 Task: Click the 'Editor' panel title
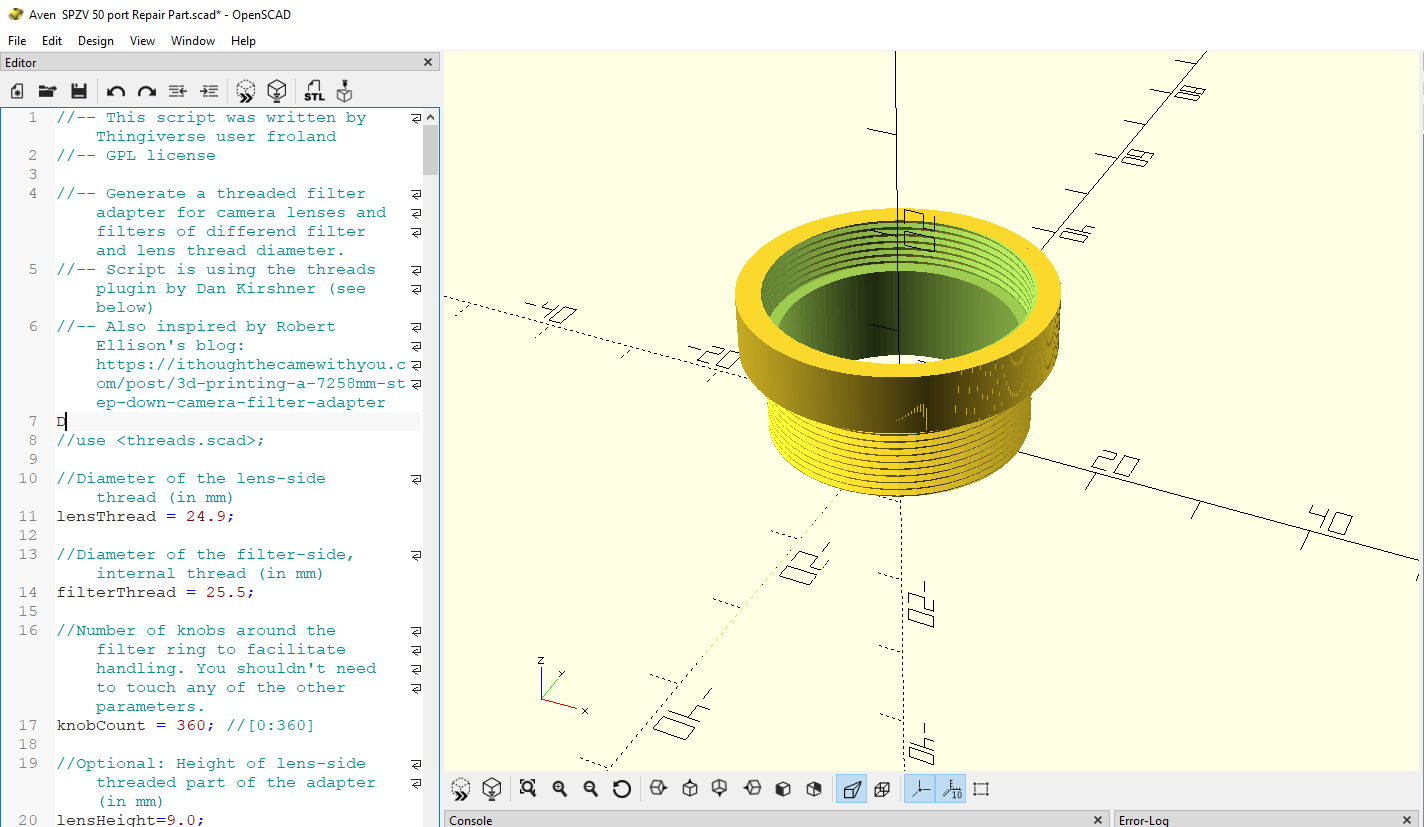[21, 62]
